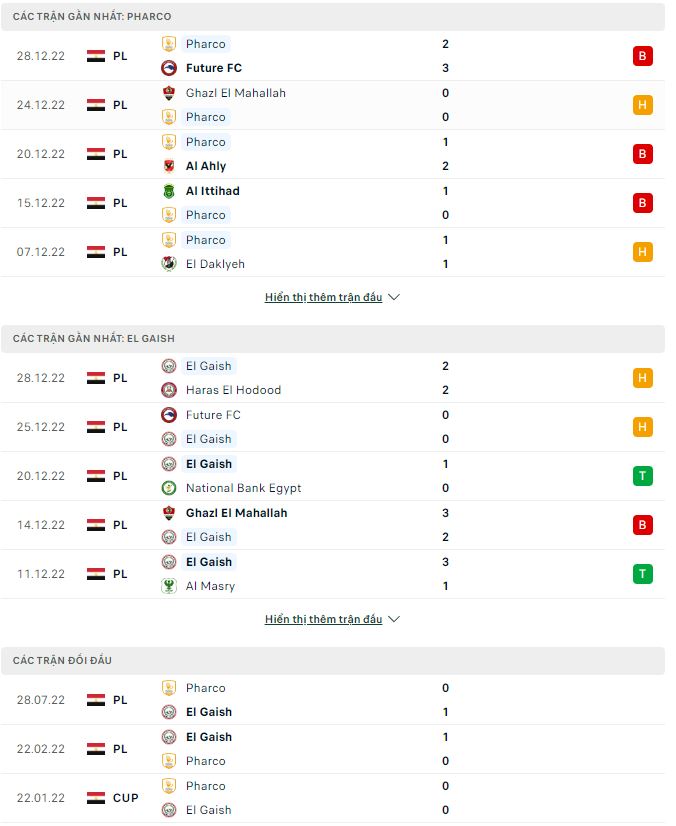The width and height of the screenshot is (676, 826).
Task: Click 'Hiển thị thêm trận đấu' link under El Gaish
Action: pos(323,619)
